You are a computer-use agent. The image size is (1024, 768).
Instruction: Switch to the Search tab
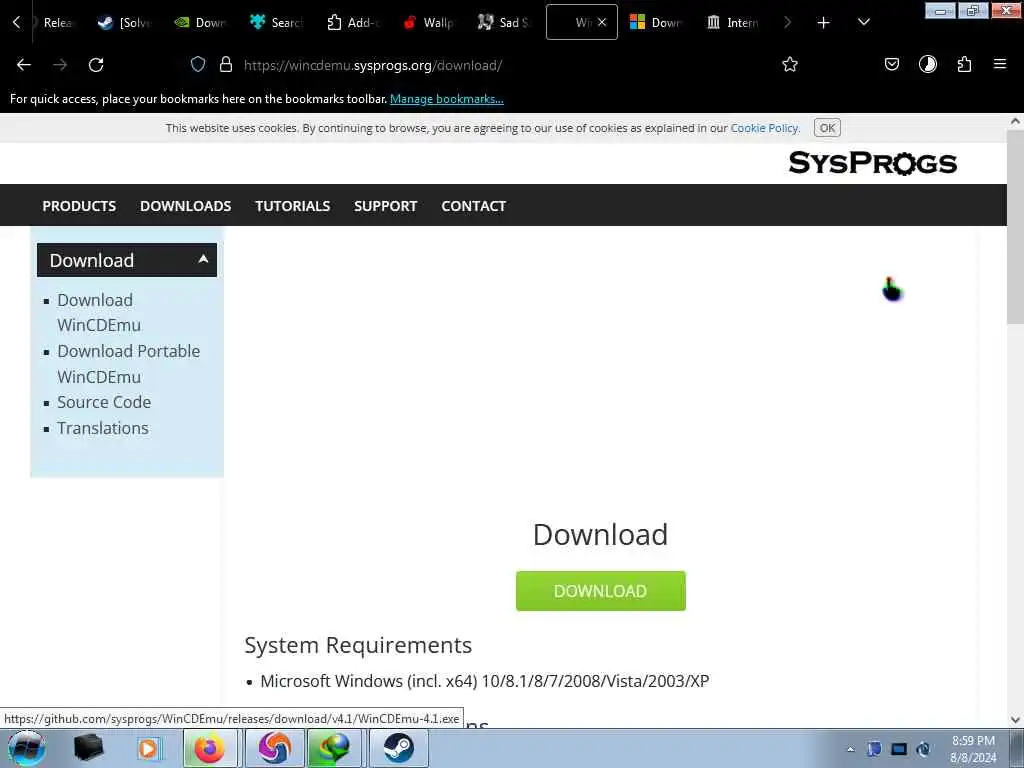click(x=276, y=22)
